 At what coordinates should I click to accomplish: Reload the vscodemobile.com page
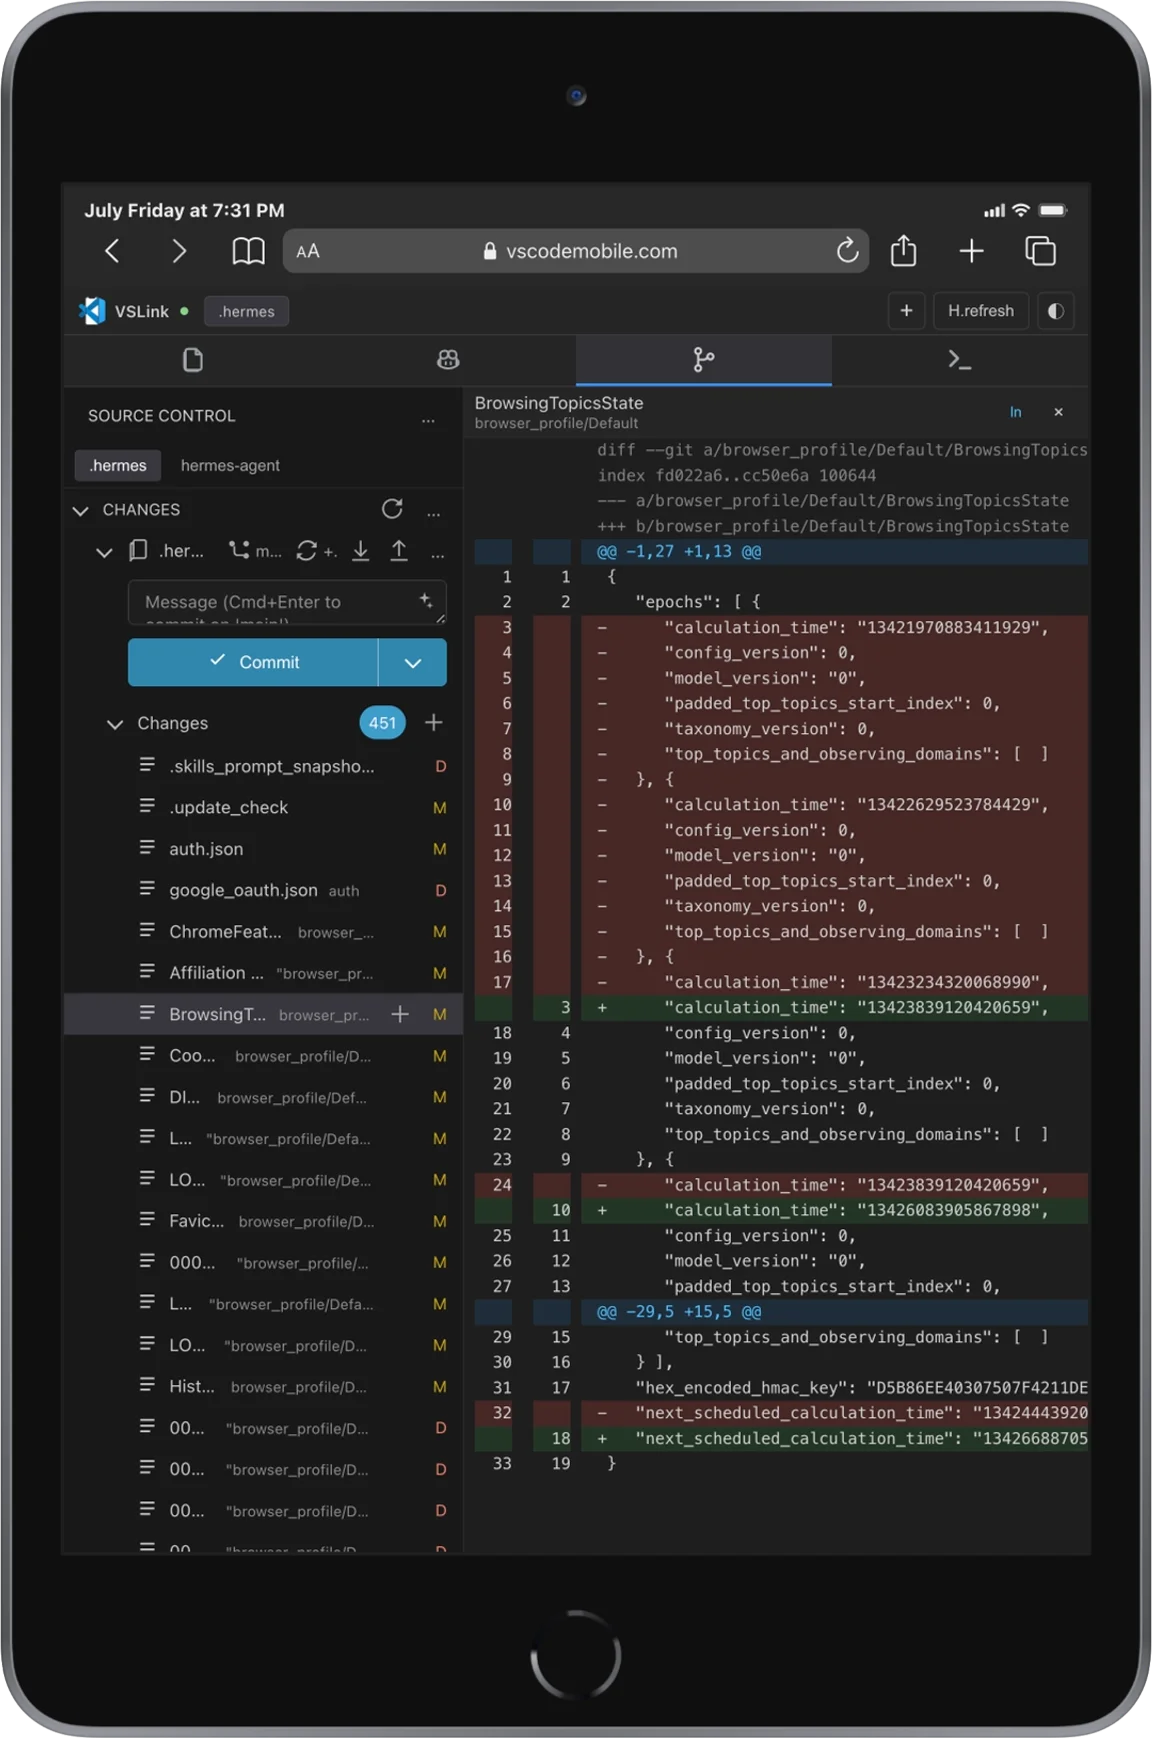pyautogui.click(x=847, y=251)
